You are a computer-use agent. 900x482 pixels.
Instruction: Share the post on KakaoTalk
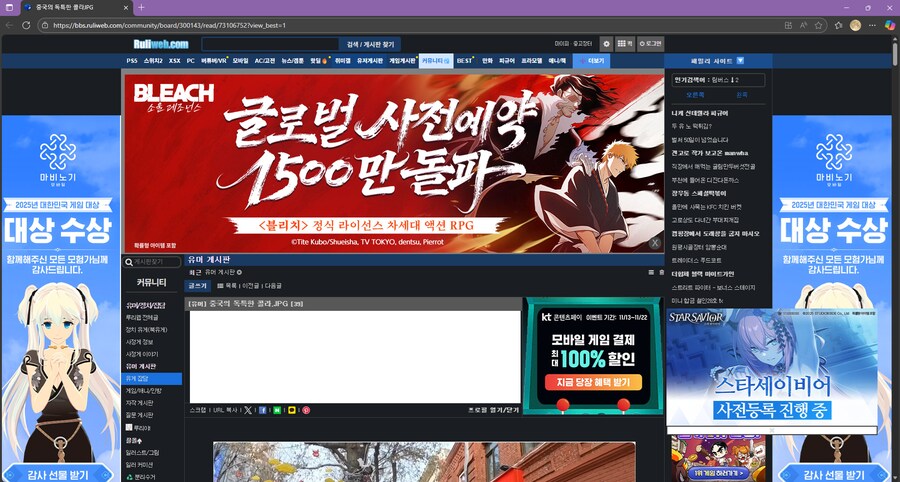tap(292, 410)
